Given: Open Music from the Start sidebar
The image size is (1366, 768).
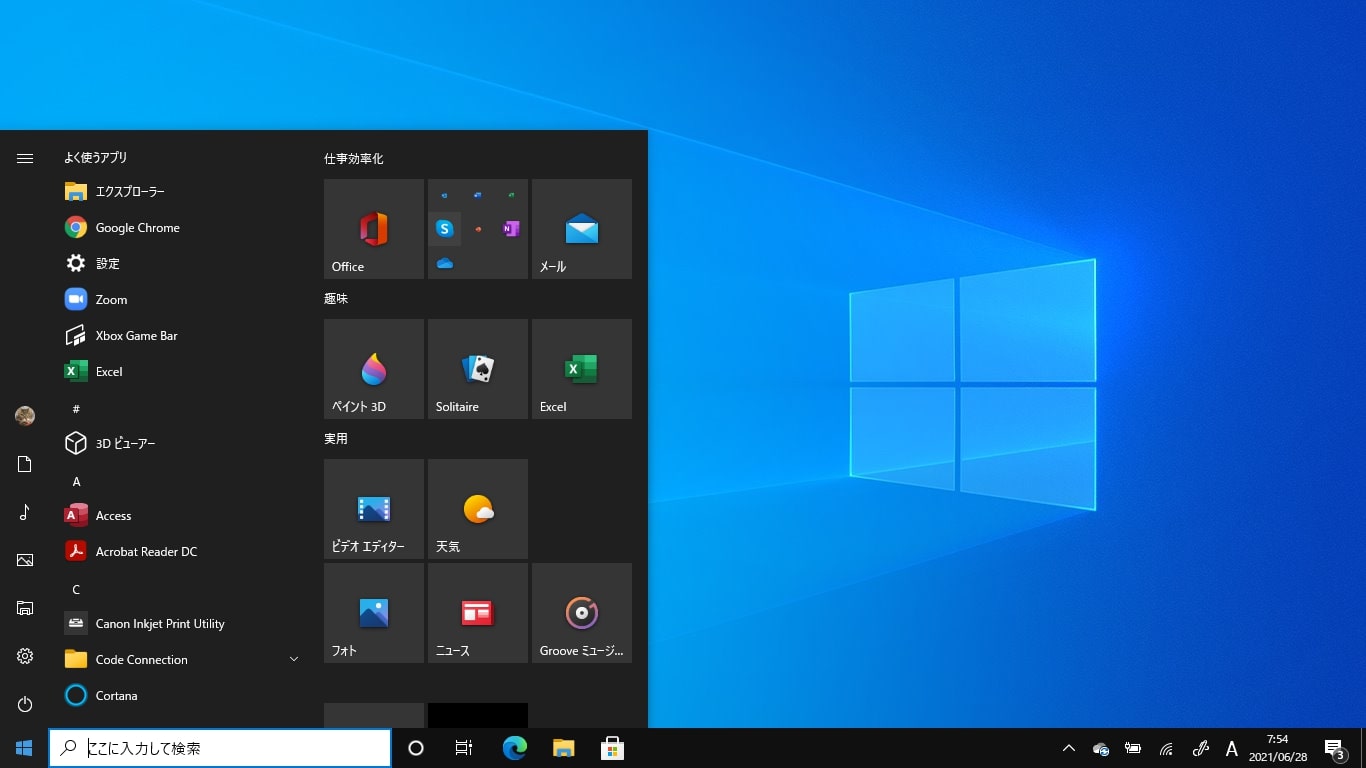Looking at the screenshot, I should tap(25, 512).
